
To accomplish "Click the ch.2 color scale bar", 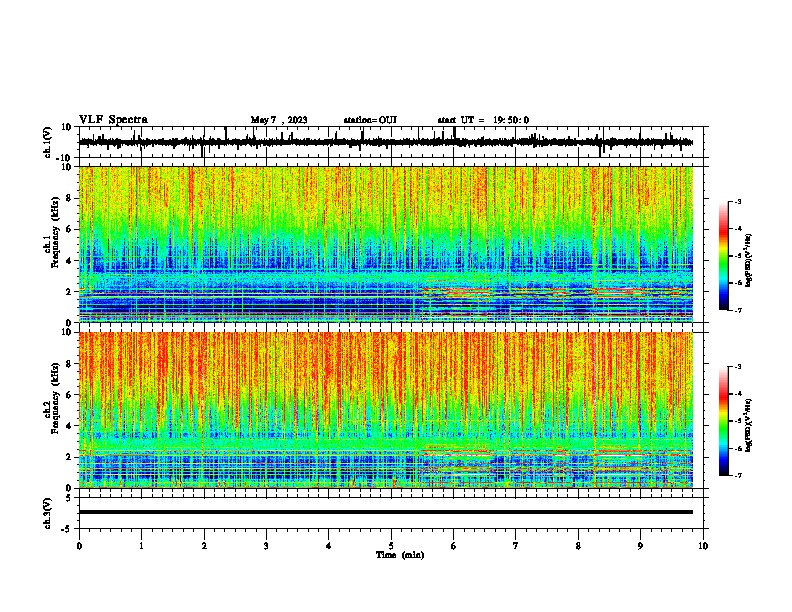I will pyautogui.click(x=723, y=421).
